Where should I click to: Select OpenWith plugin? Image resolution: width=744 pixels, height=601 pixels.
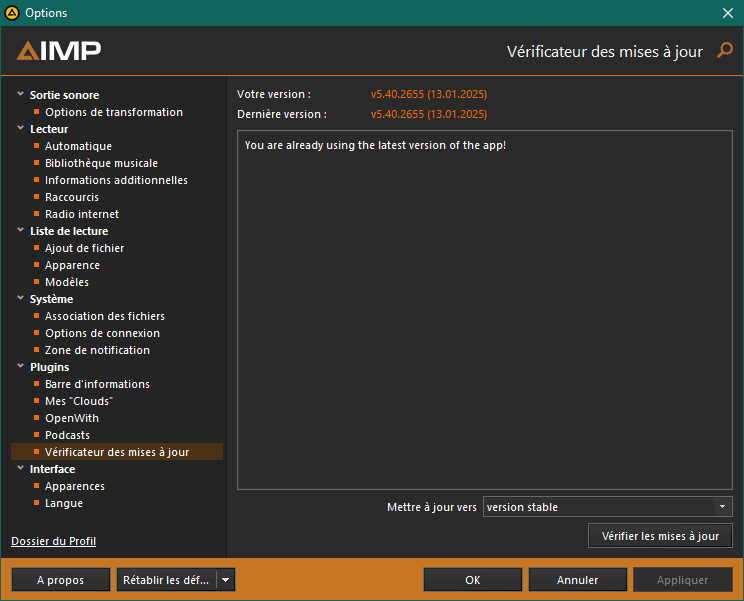click(x=72, y=418)
